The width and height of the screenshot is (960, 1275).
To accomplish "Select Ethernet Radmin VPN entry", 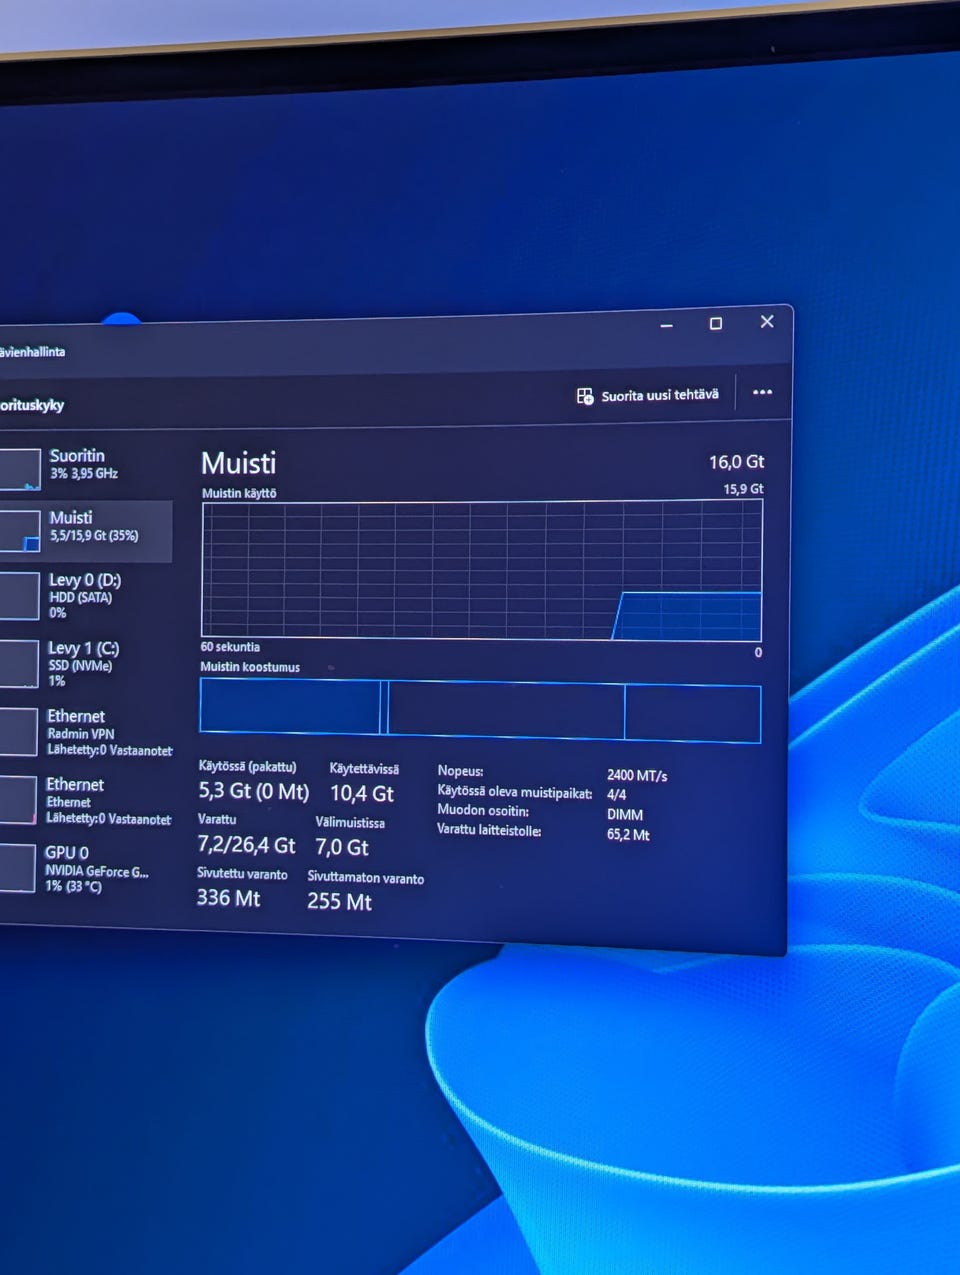I will [85, 732].
